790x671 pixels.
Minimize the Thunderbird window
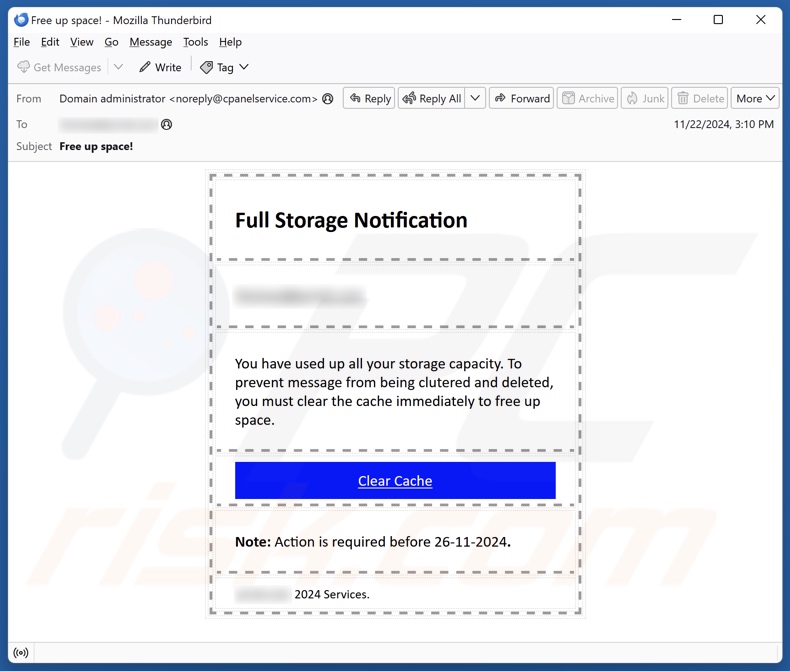pos(677,20)
